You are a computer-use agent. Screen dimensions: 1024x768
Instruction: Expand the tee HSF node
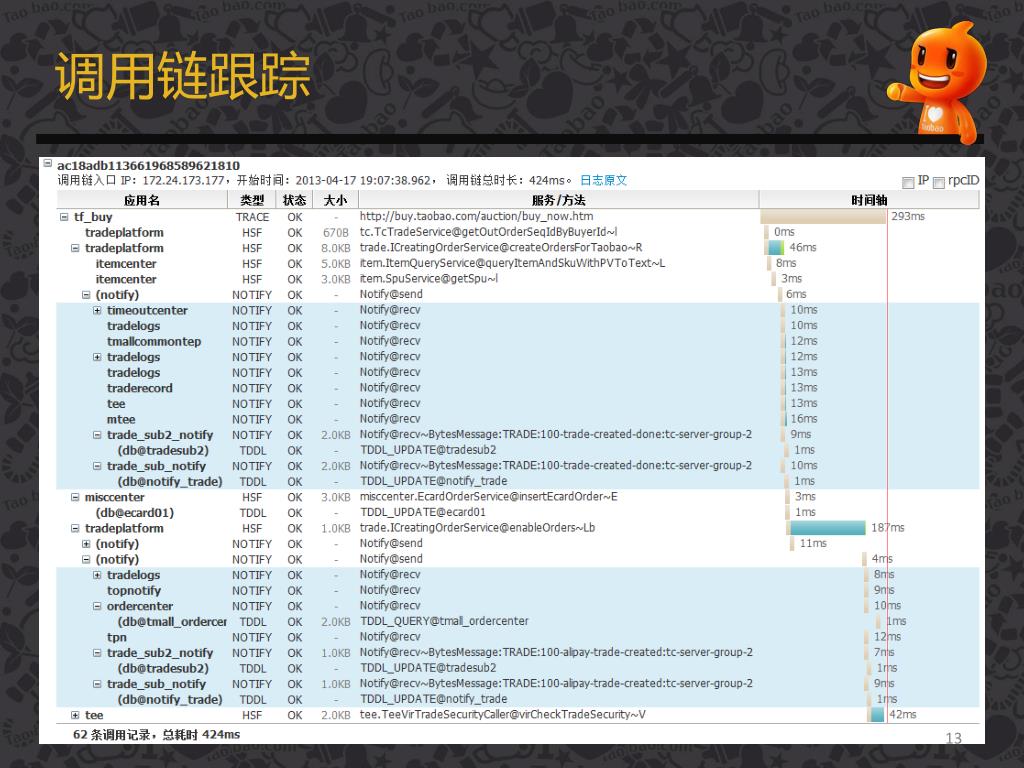point(75,716)
